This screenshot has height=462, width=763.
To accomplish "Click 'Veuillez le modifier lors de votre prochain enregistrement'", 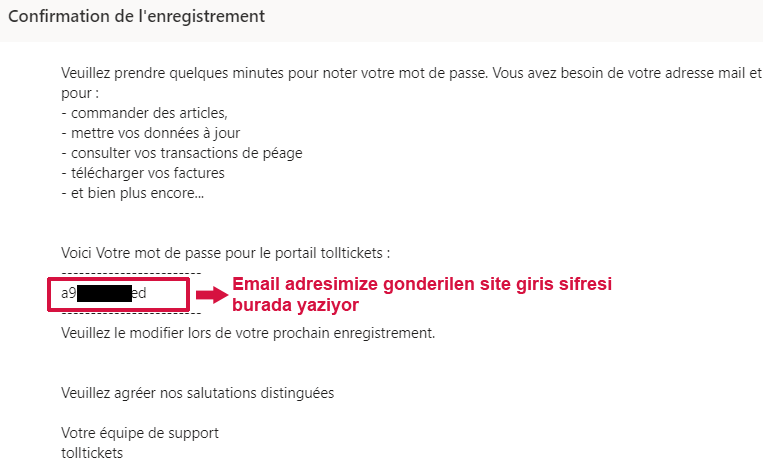I will pos(248,333).
